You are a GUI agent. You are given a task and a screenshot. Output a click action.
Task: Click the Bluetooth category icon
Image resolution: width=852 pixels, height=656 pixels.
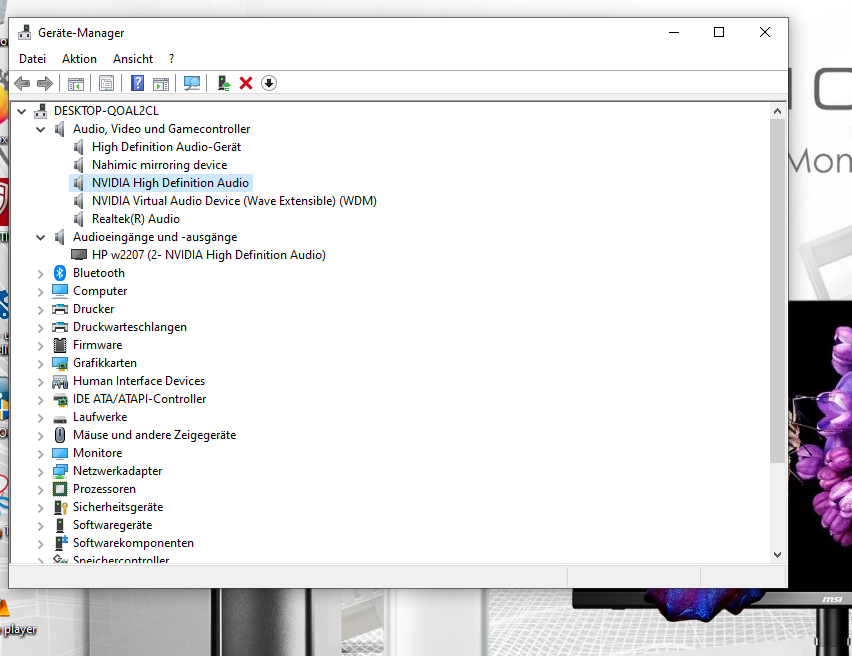click(60, 273)
